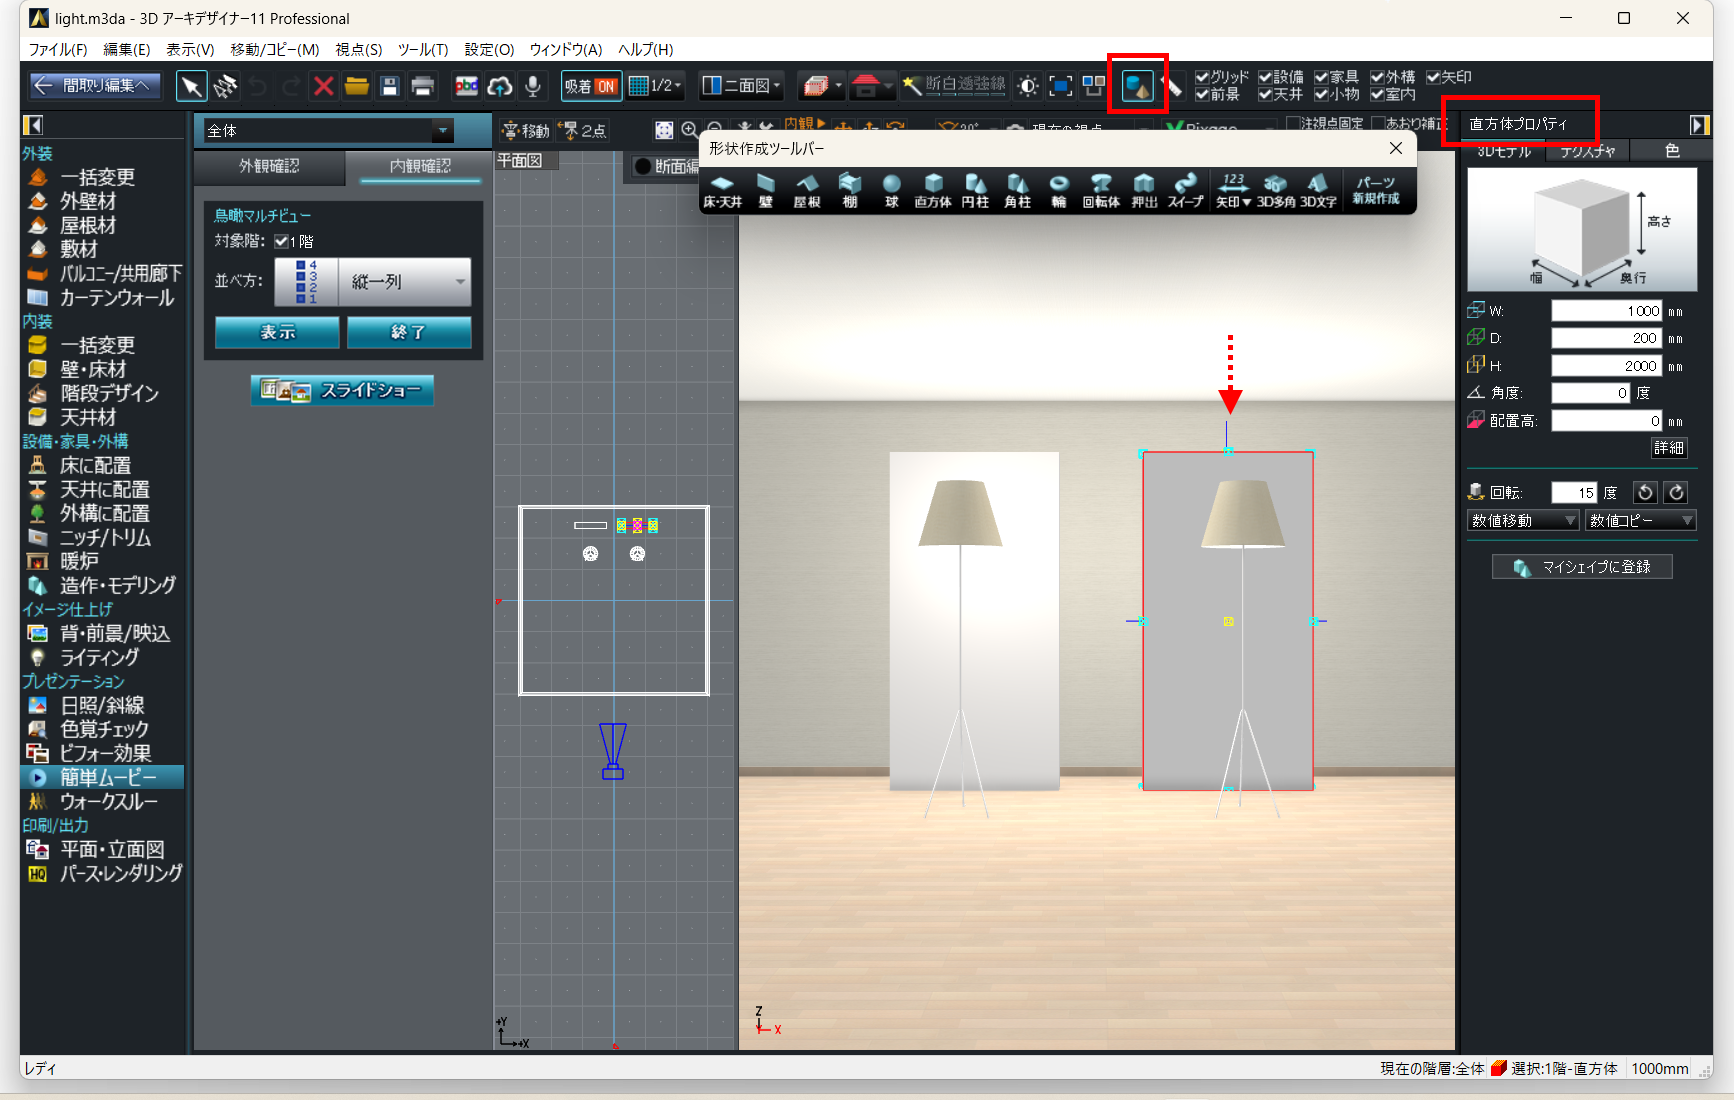
Task: Expand the 数値移動 dropdown
Action: coord(1523,520)
